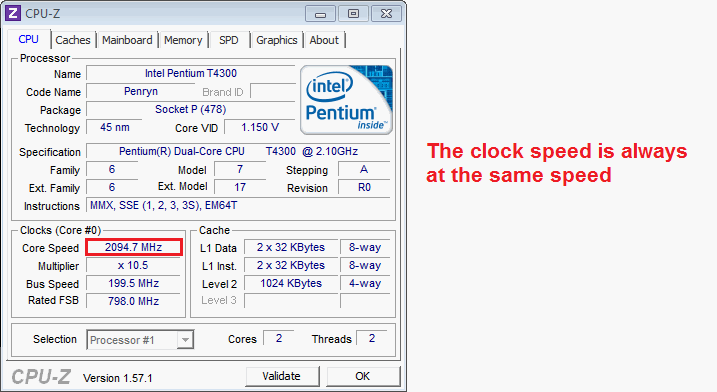The image size is (717, 392).
Task: Click the Rated FSB value 798.0 MHz
Action: point(133,301)
